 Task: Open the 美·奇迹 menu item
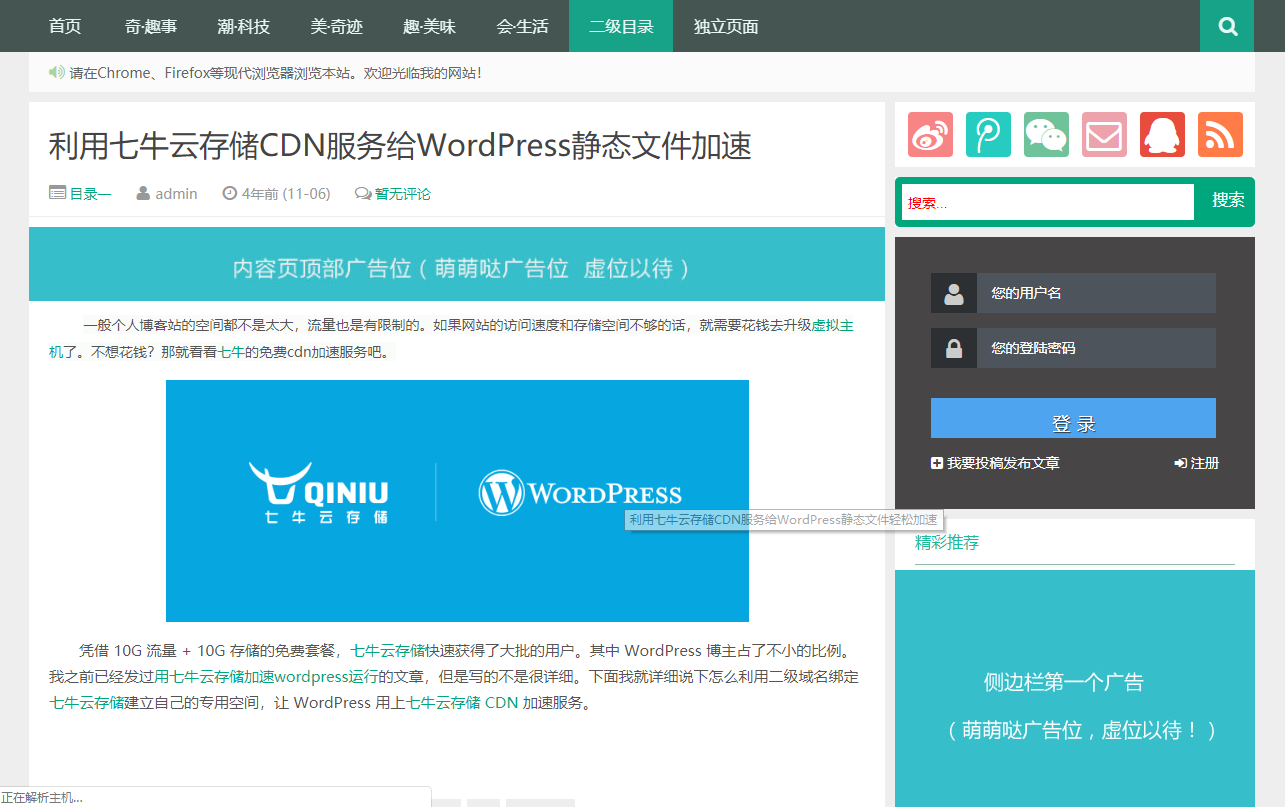click(337, 26)
